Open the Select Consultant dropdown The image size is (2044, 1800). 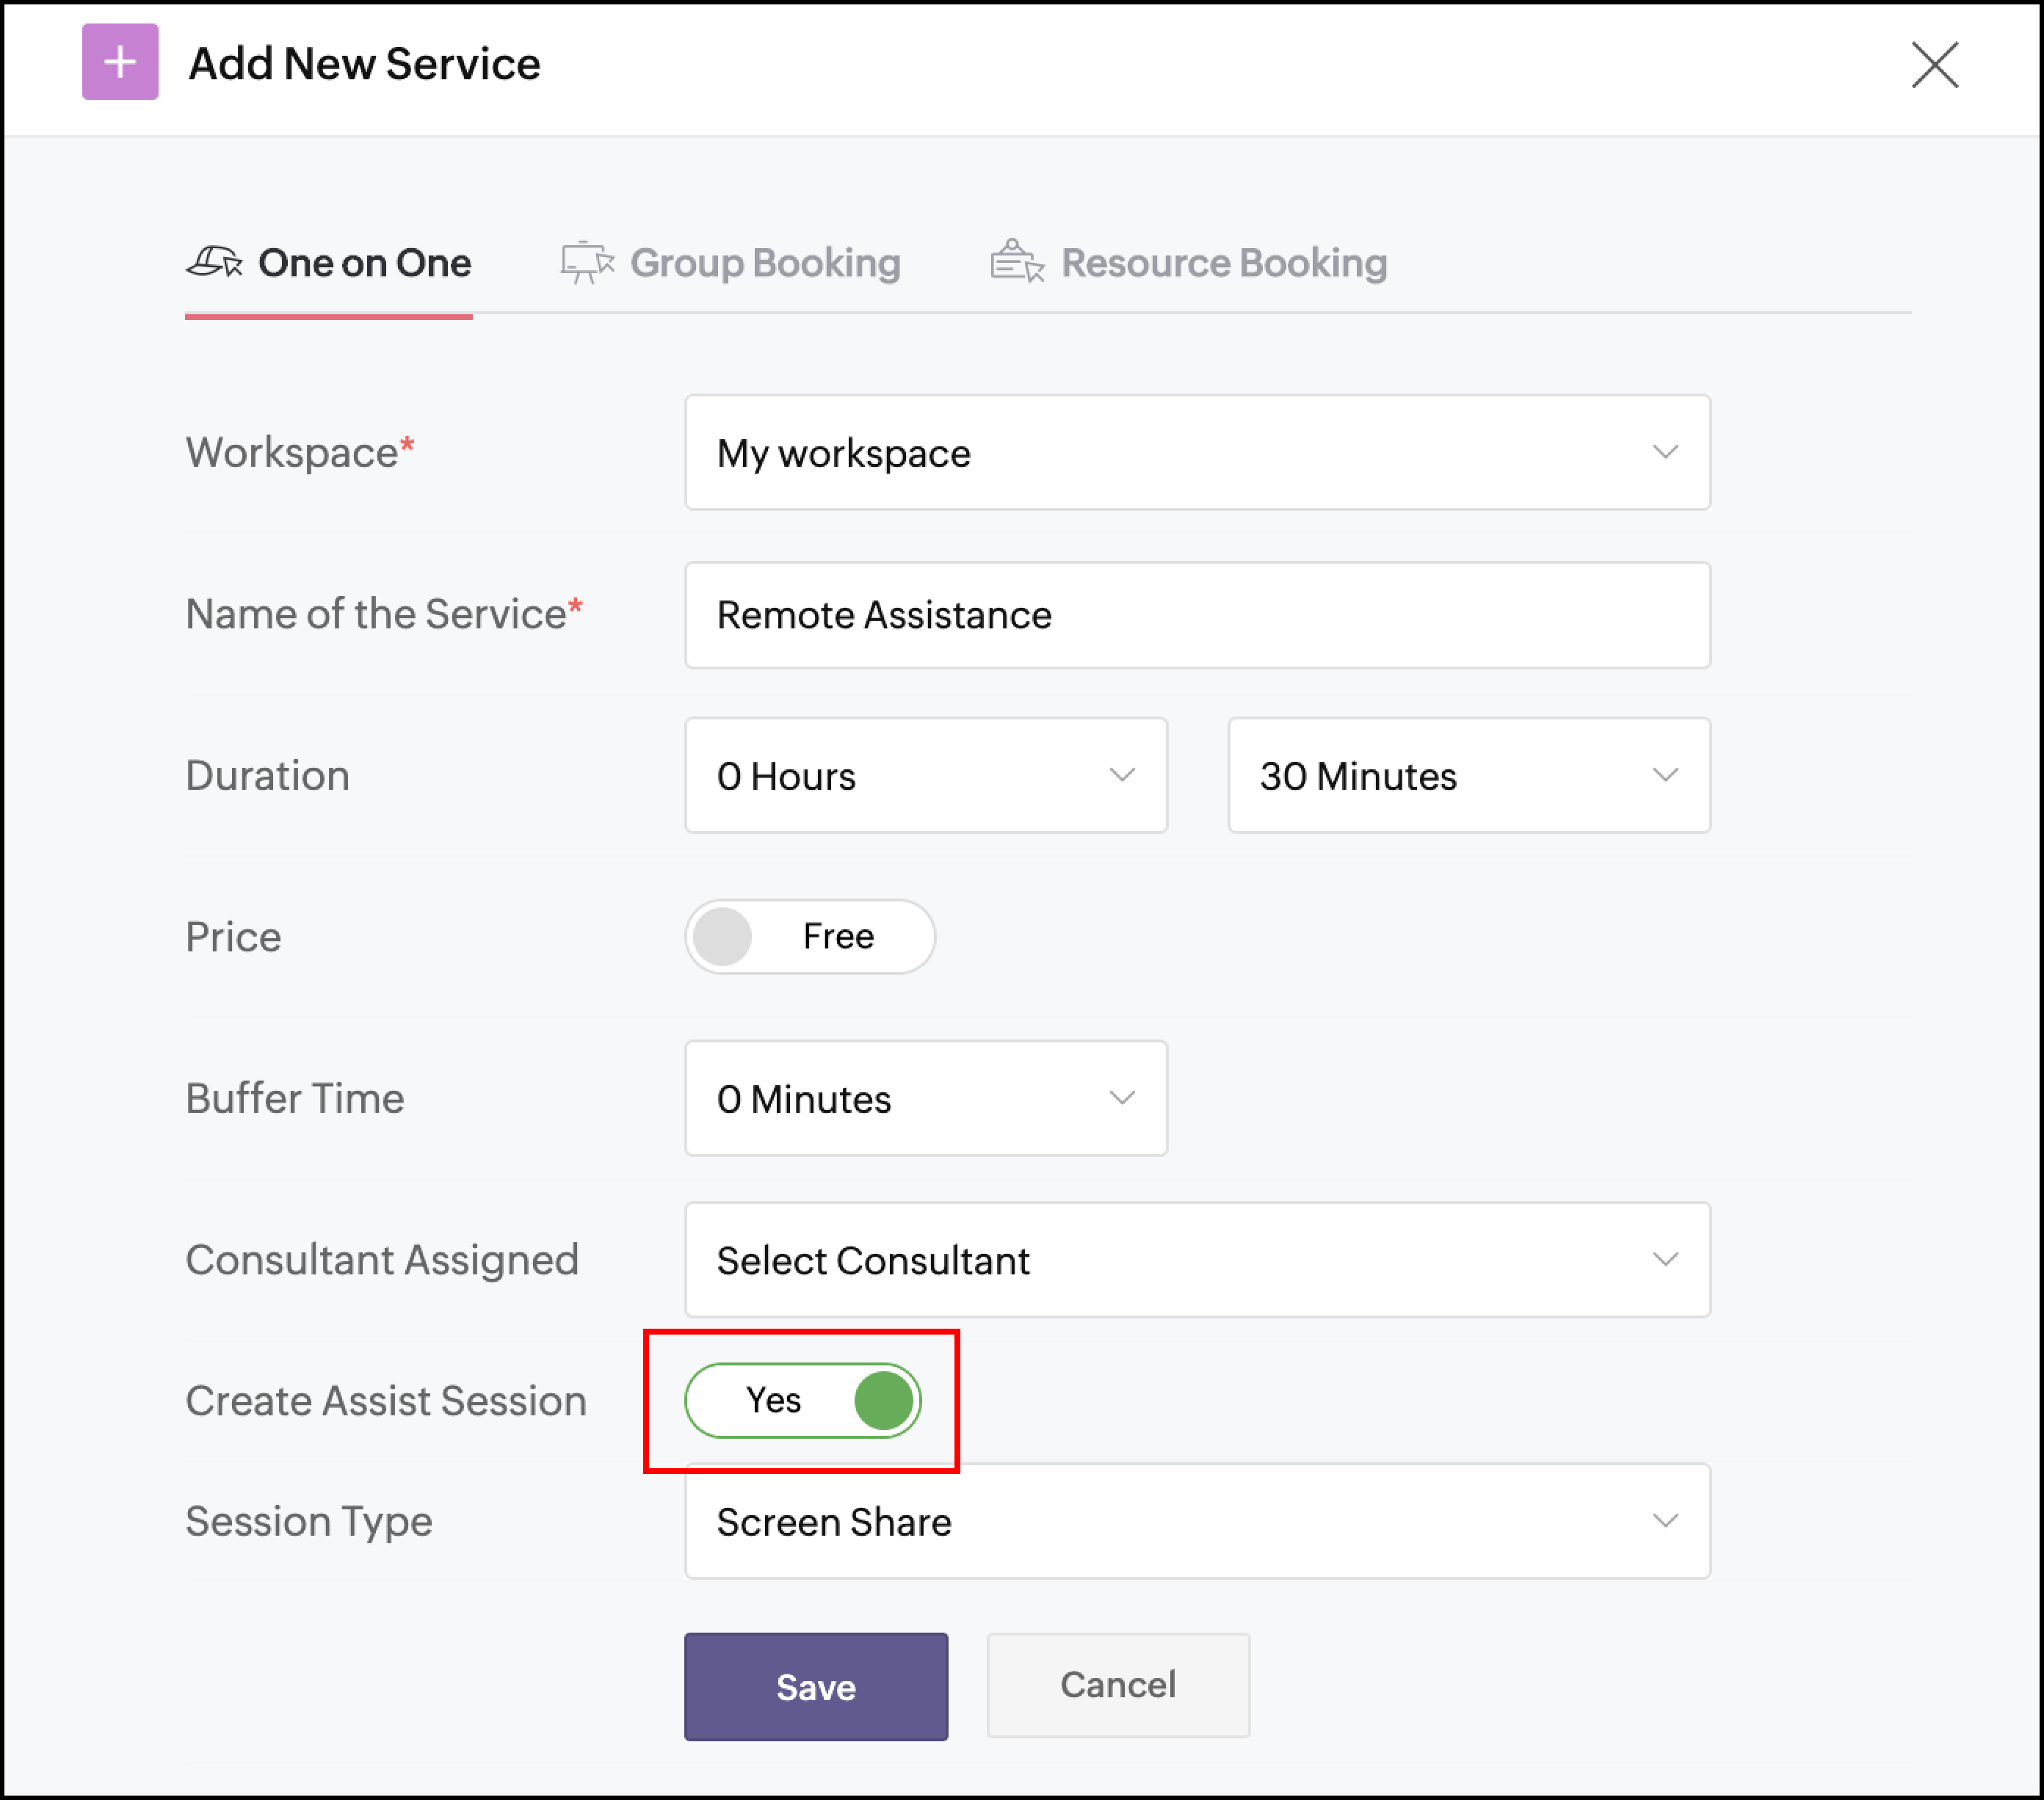coord(1197,1260)
